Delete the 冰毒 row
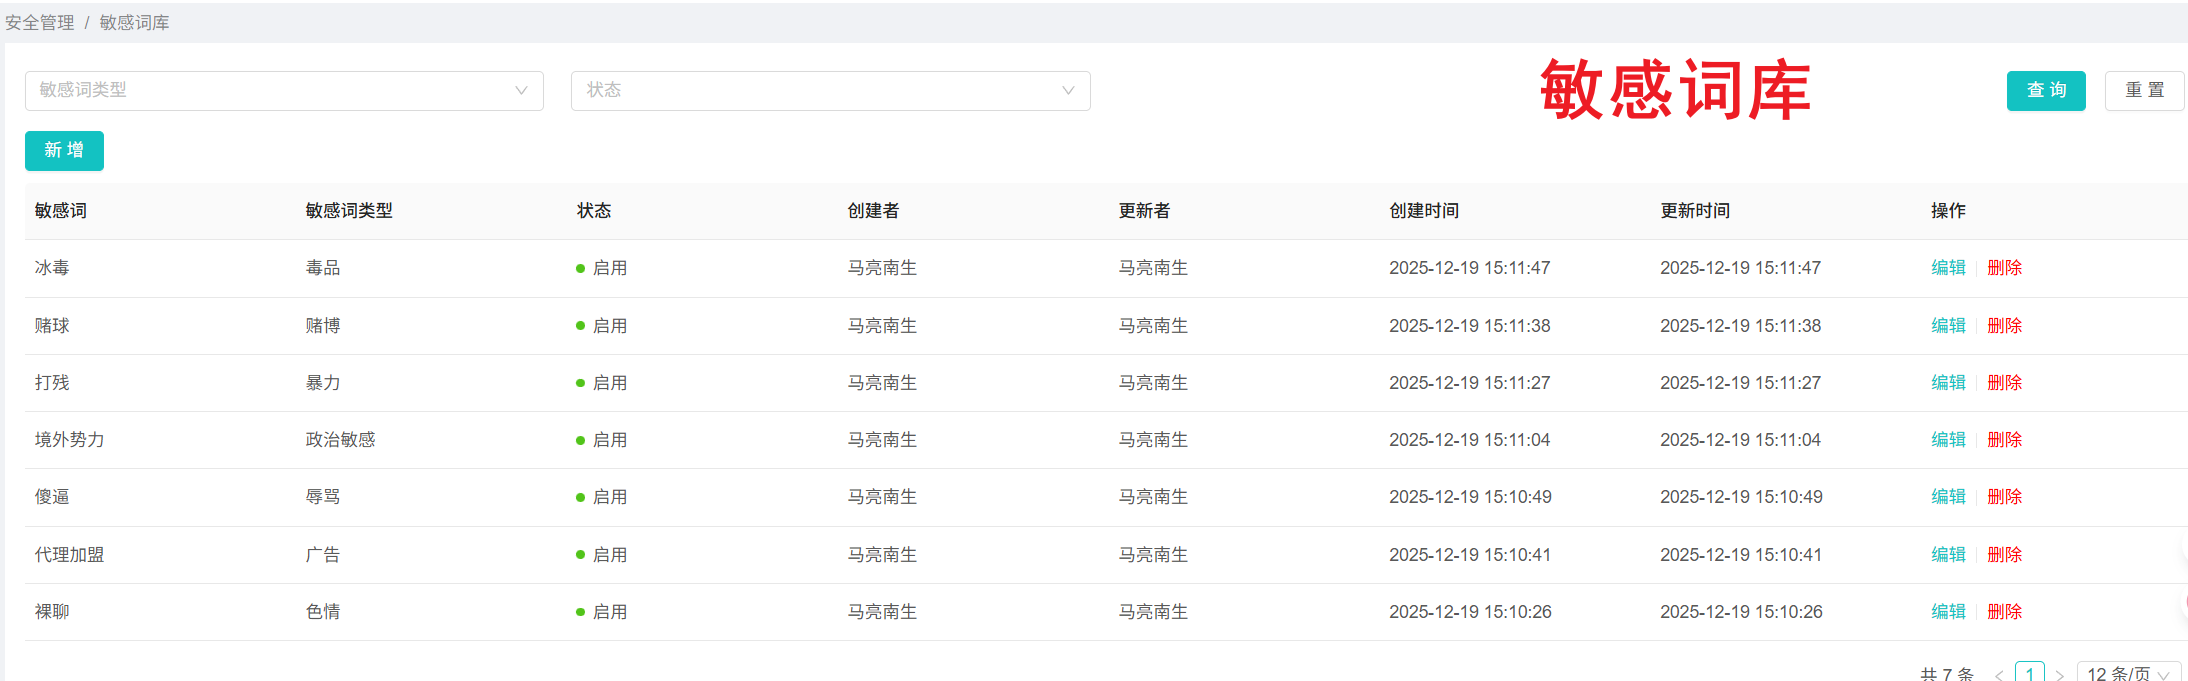 [x=2004, y=268]
